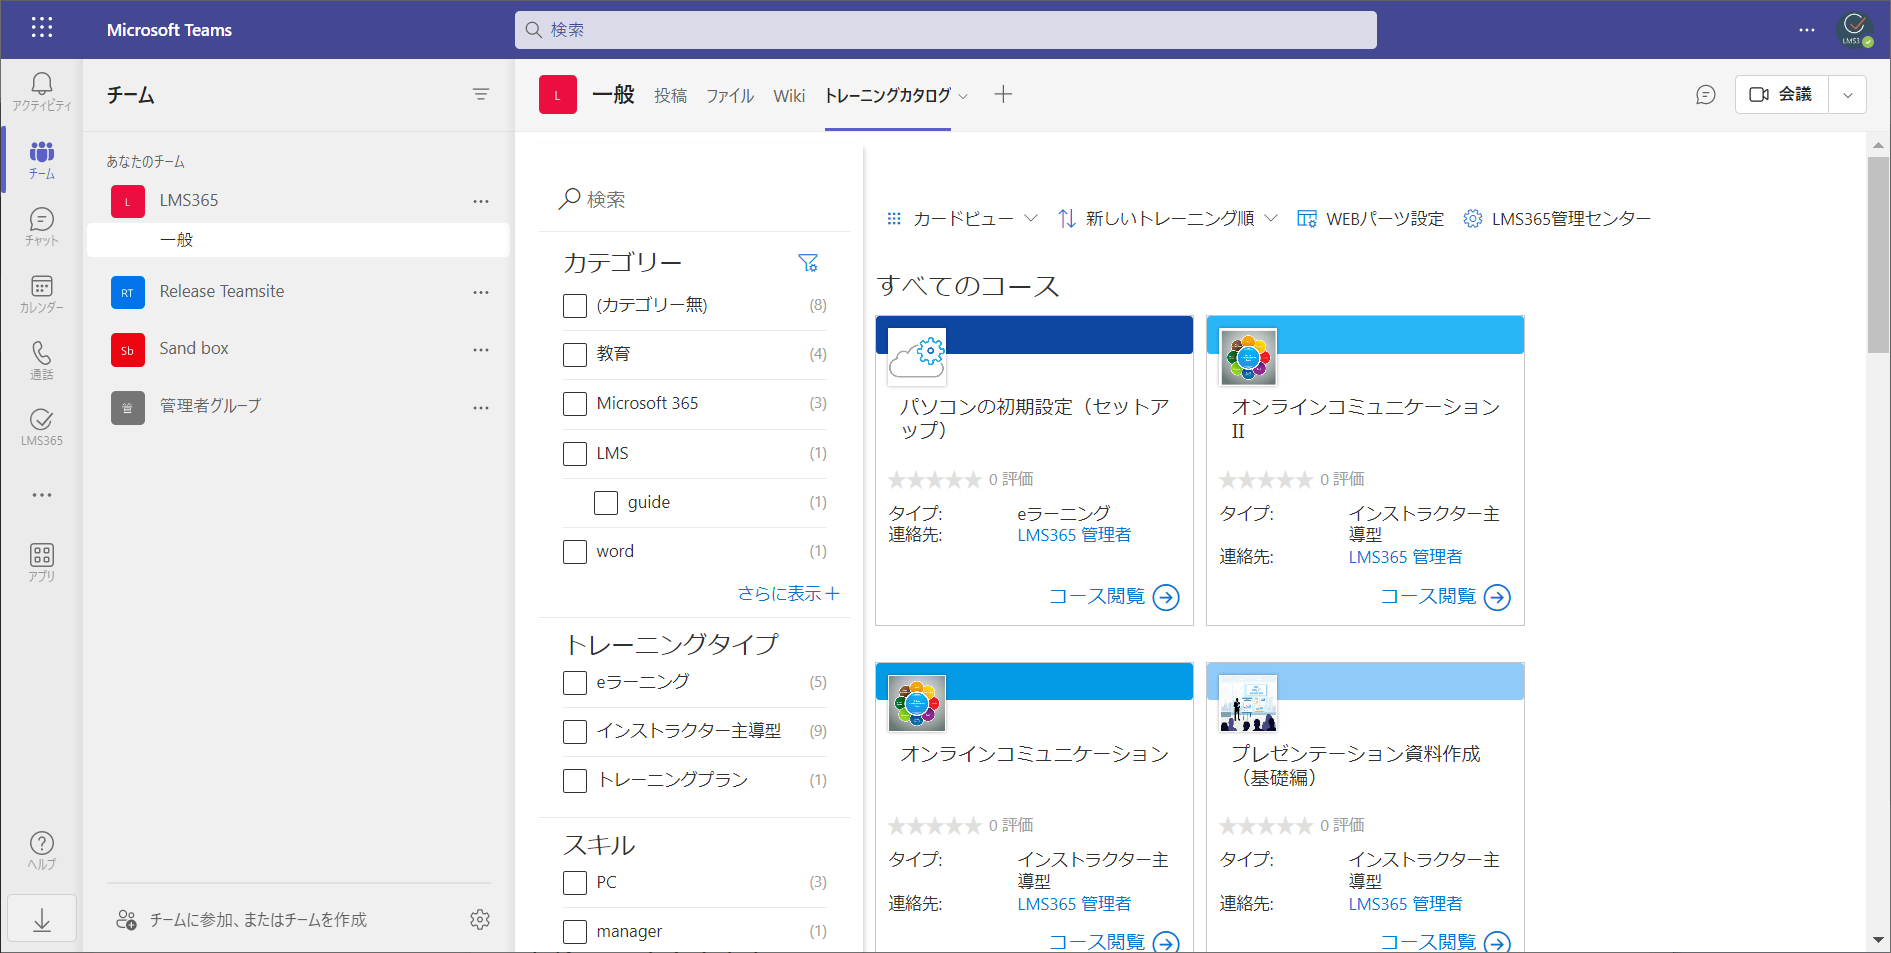Open tab conversation chat icon
The image size is (1891, 953).
(1706, 94)
